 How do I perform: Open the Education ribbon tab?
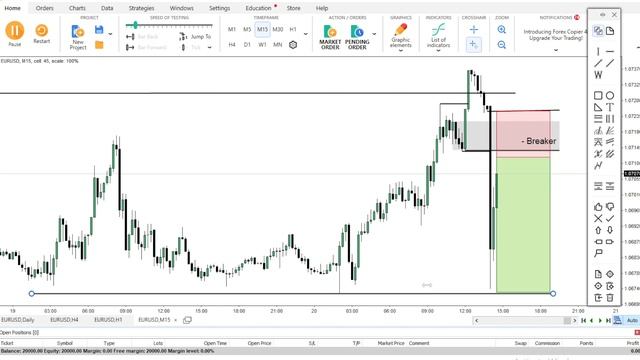(x=258, y=8)
